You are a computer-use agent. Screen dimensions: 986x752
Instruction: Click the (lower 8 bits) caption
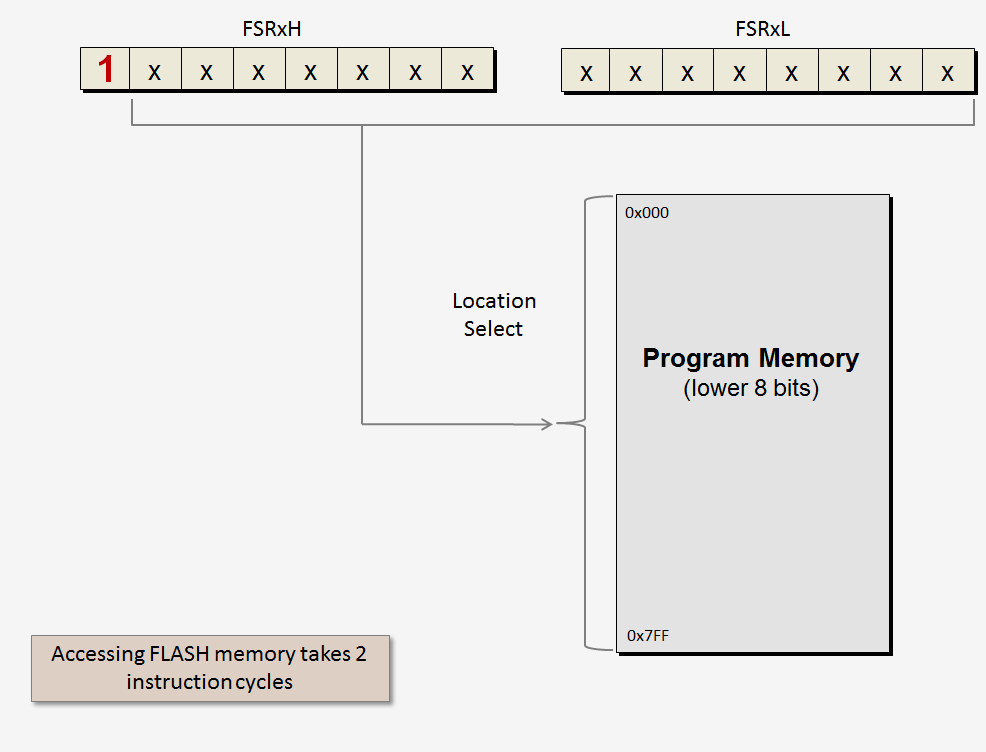pos(751,389)
